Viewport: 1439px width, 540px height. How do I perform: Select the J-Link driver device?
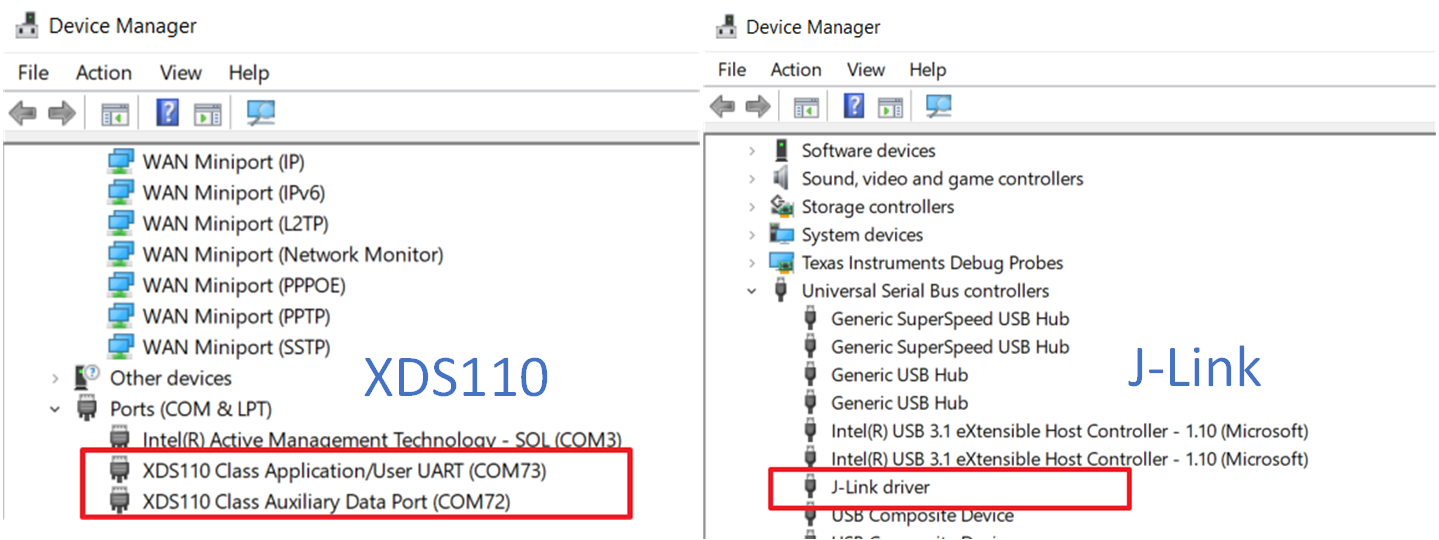[880, 488]
